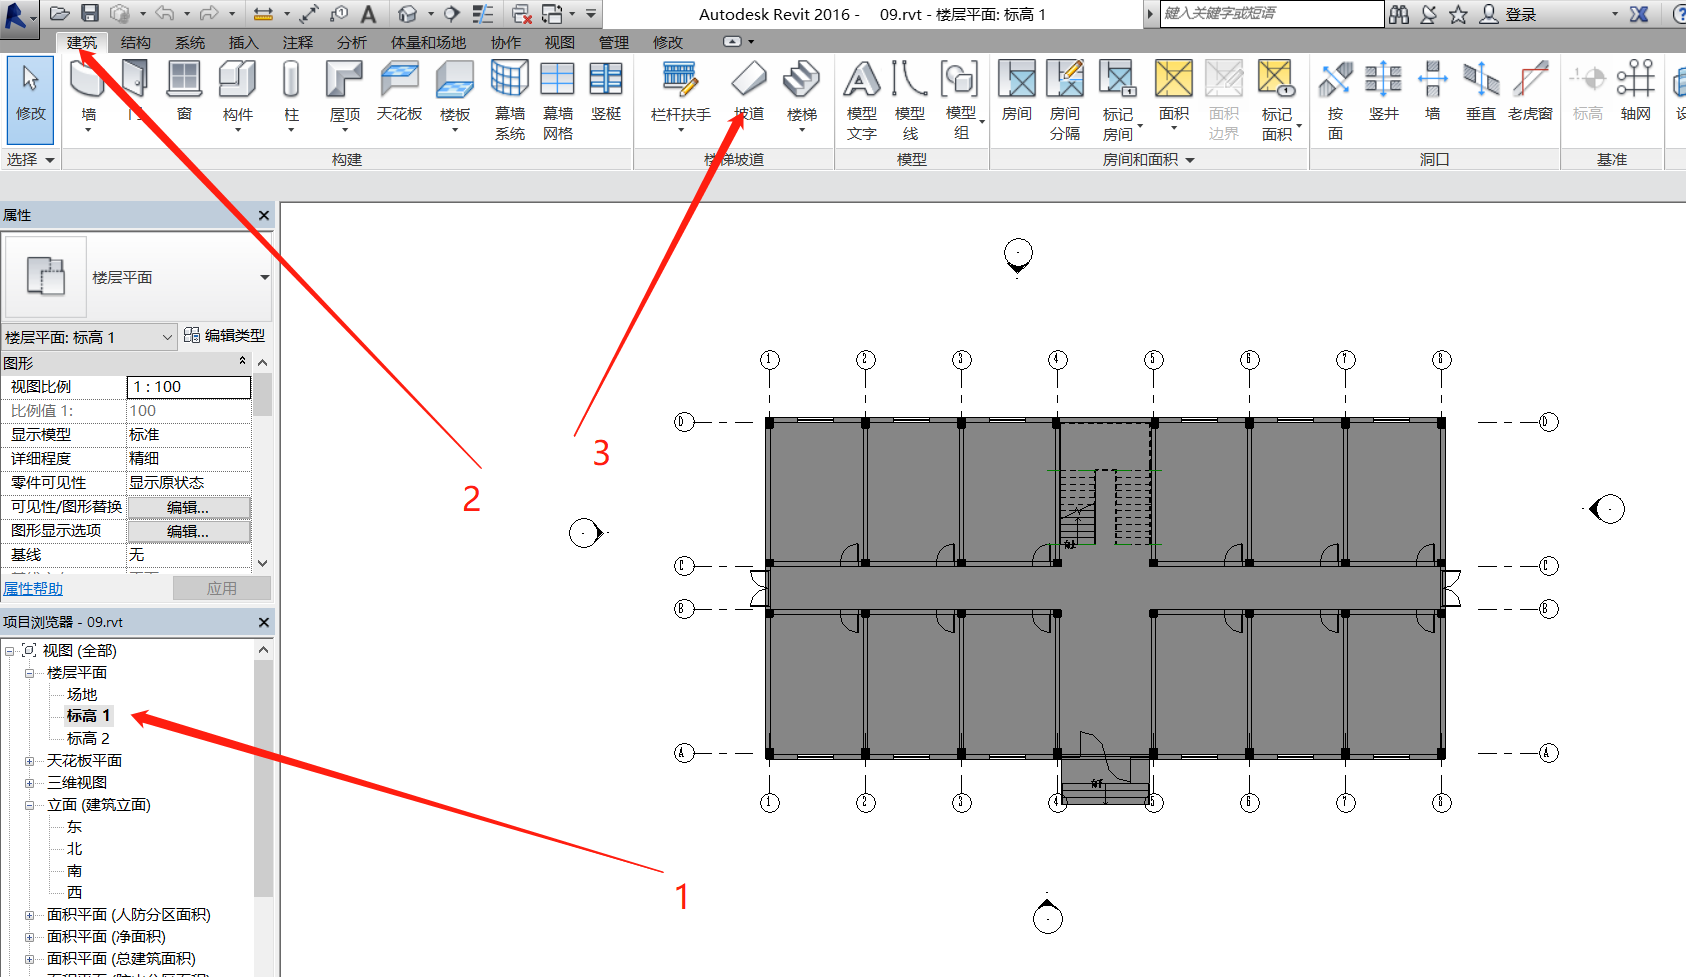Click the Window (窗) tool icon

pos(184,80)
